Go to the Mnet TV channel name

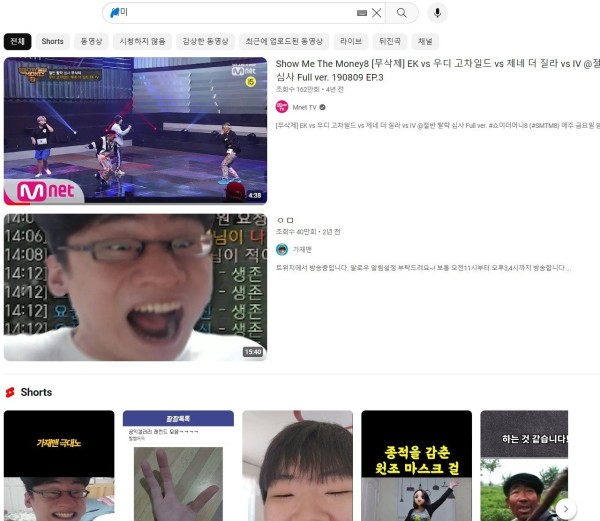[x=305, y=107]
